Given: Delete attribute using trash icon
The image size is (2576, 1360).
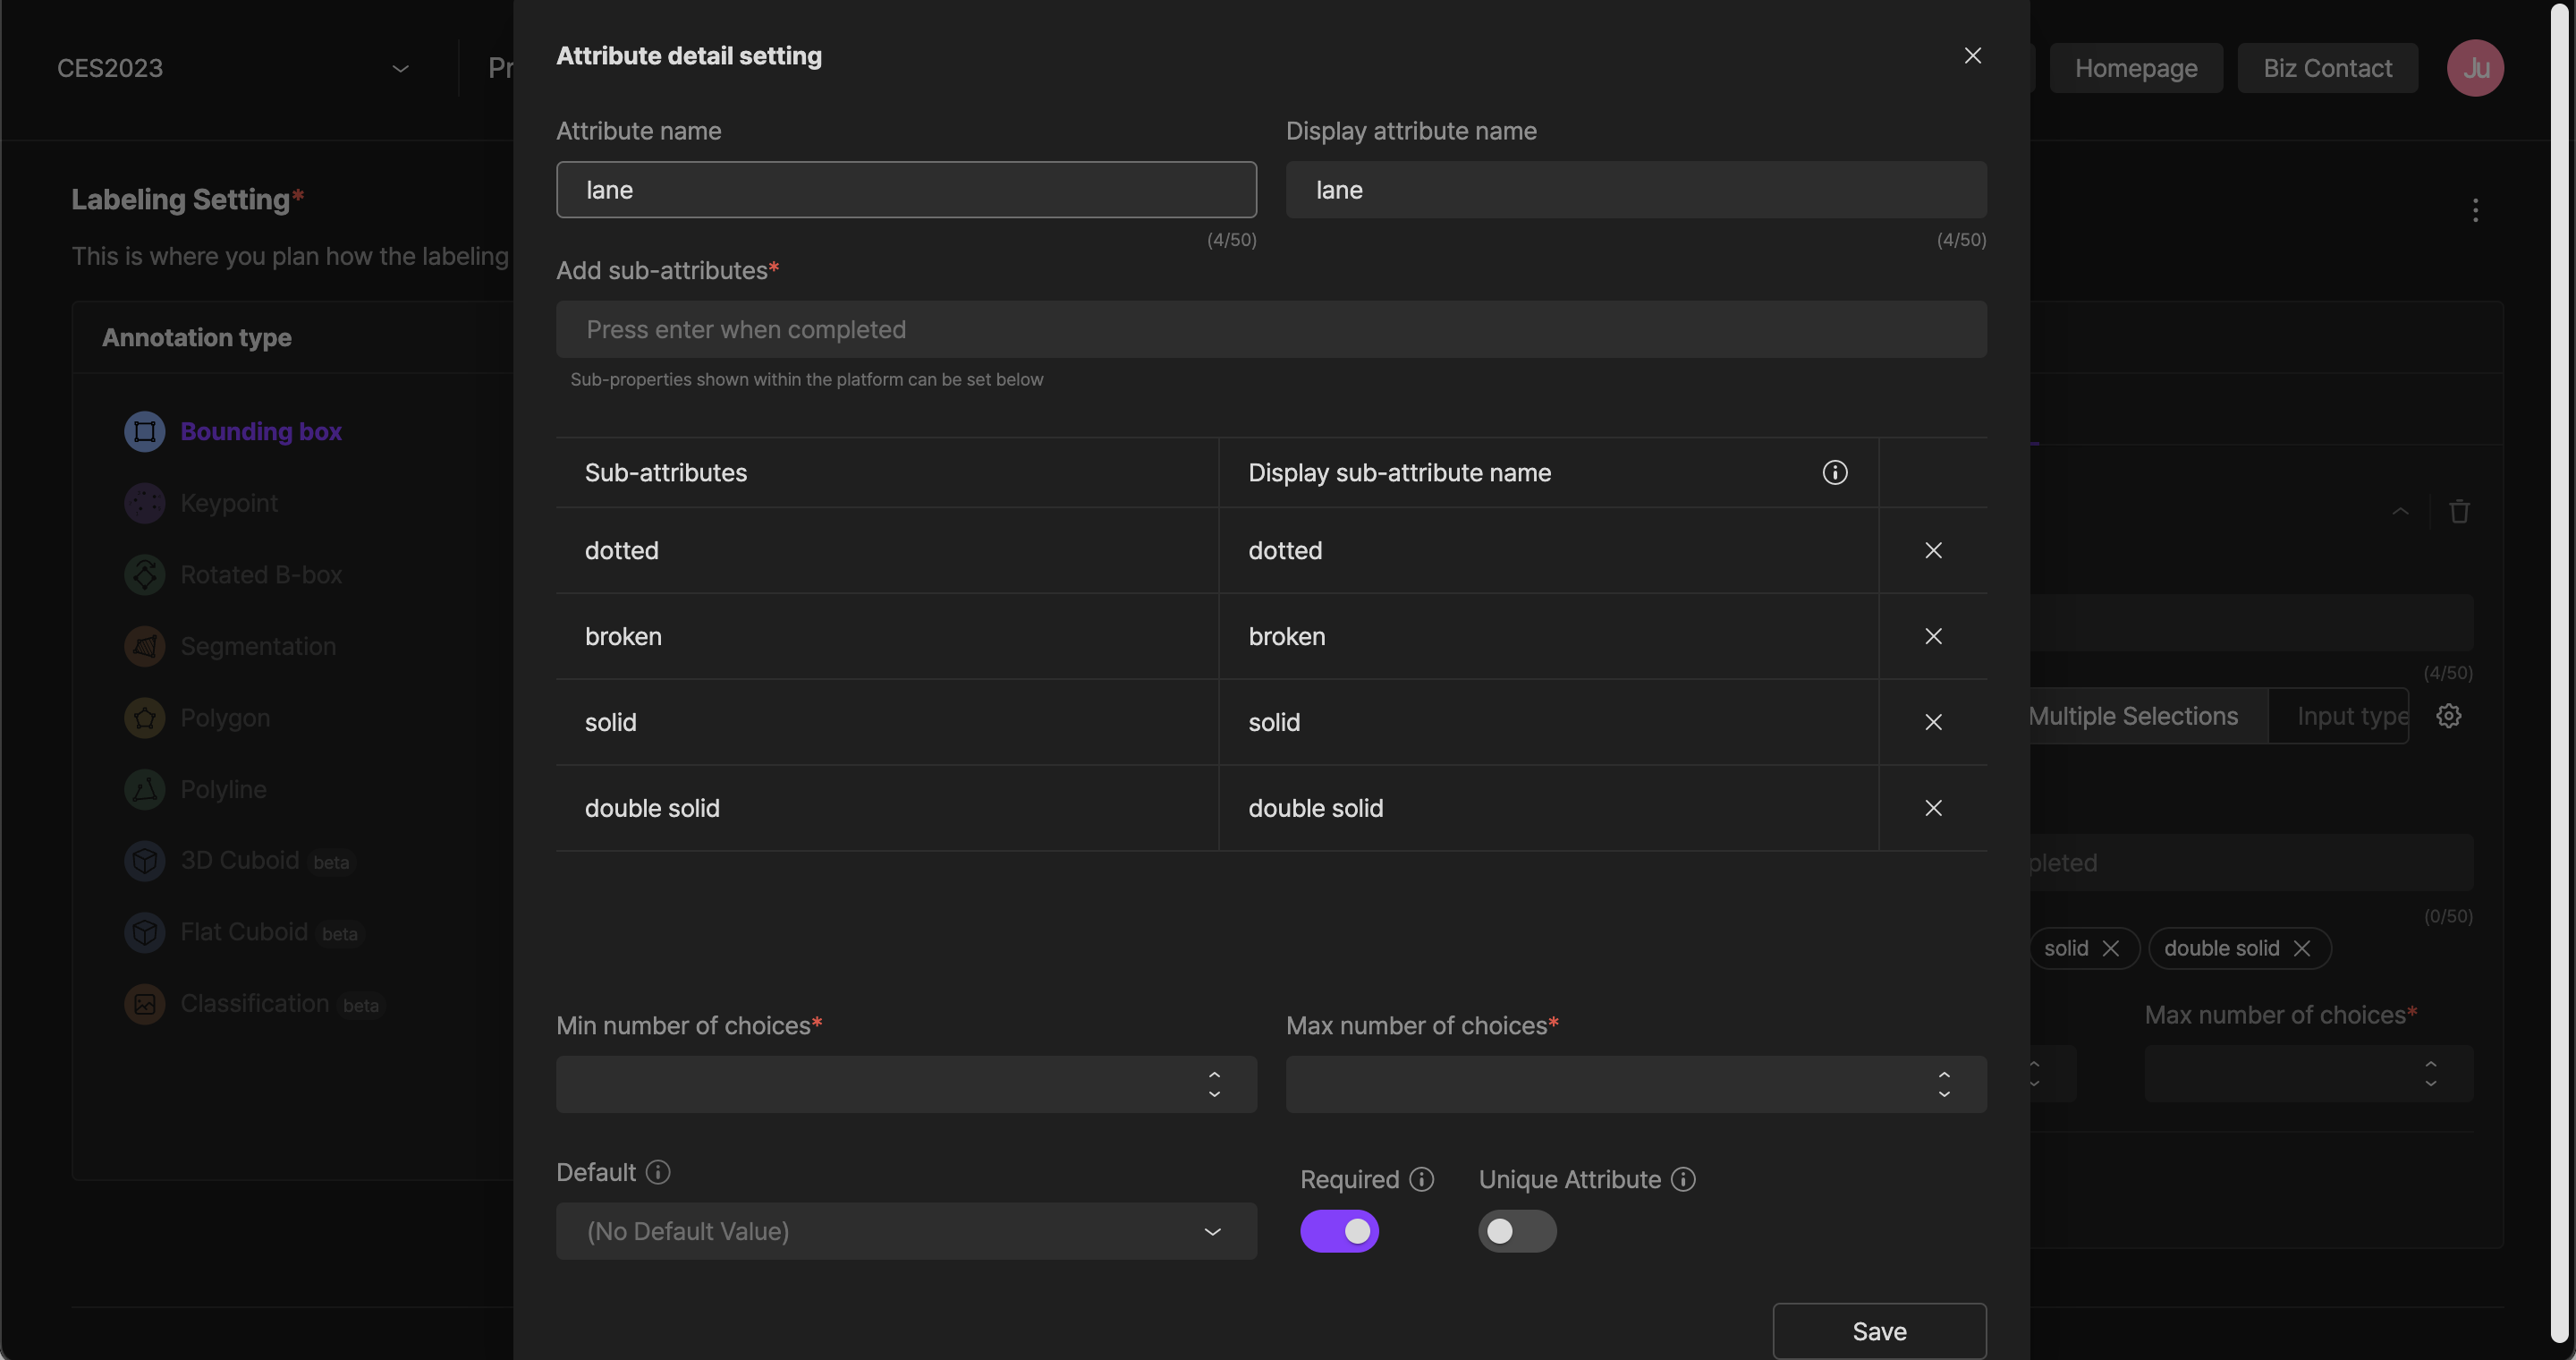Looking at the screenshot, I should pyautogui.click(x=2459, y=512).
